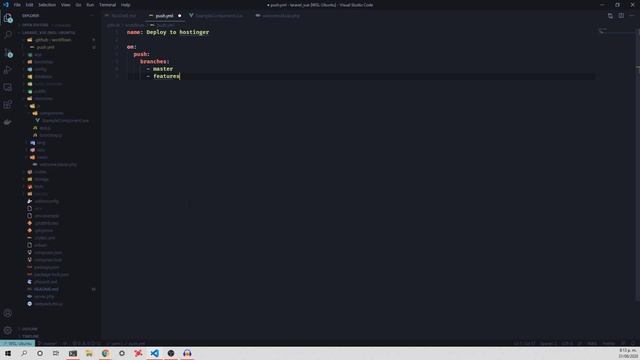Open the Terminal menu
Image resolution: width=640 pixels, height=360 pixels.
tap(108, 5)
